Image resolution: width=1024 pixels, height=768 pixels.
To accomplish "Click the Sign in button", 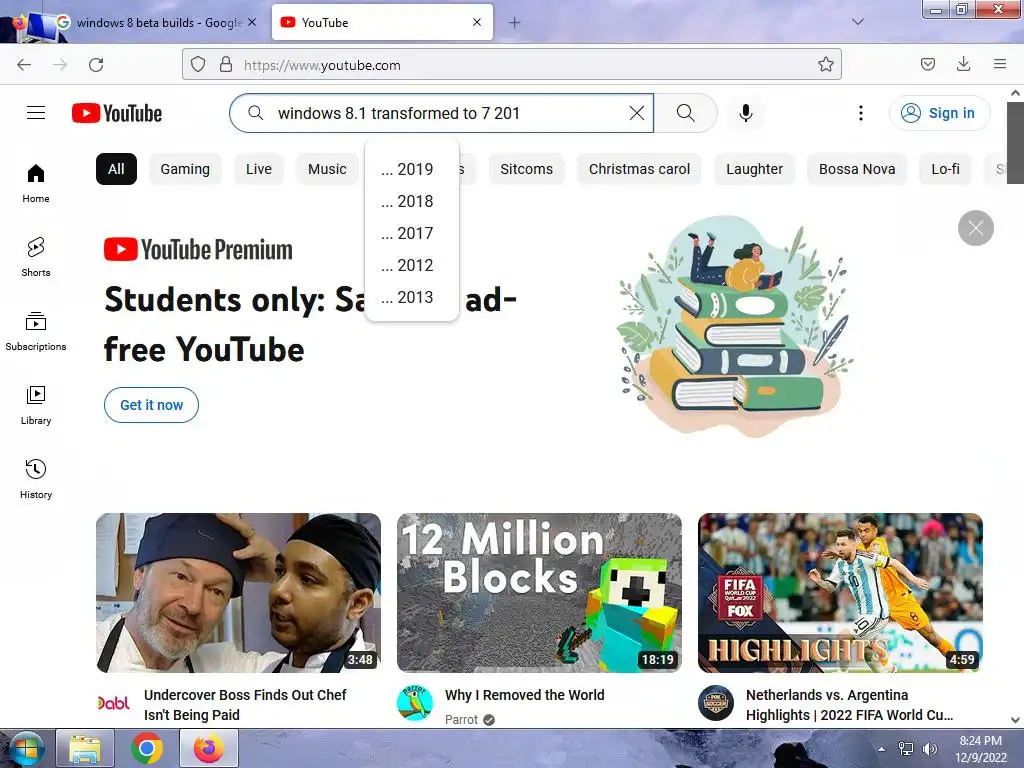I will [939, 113].
